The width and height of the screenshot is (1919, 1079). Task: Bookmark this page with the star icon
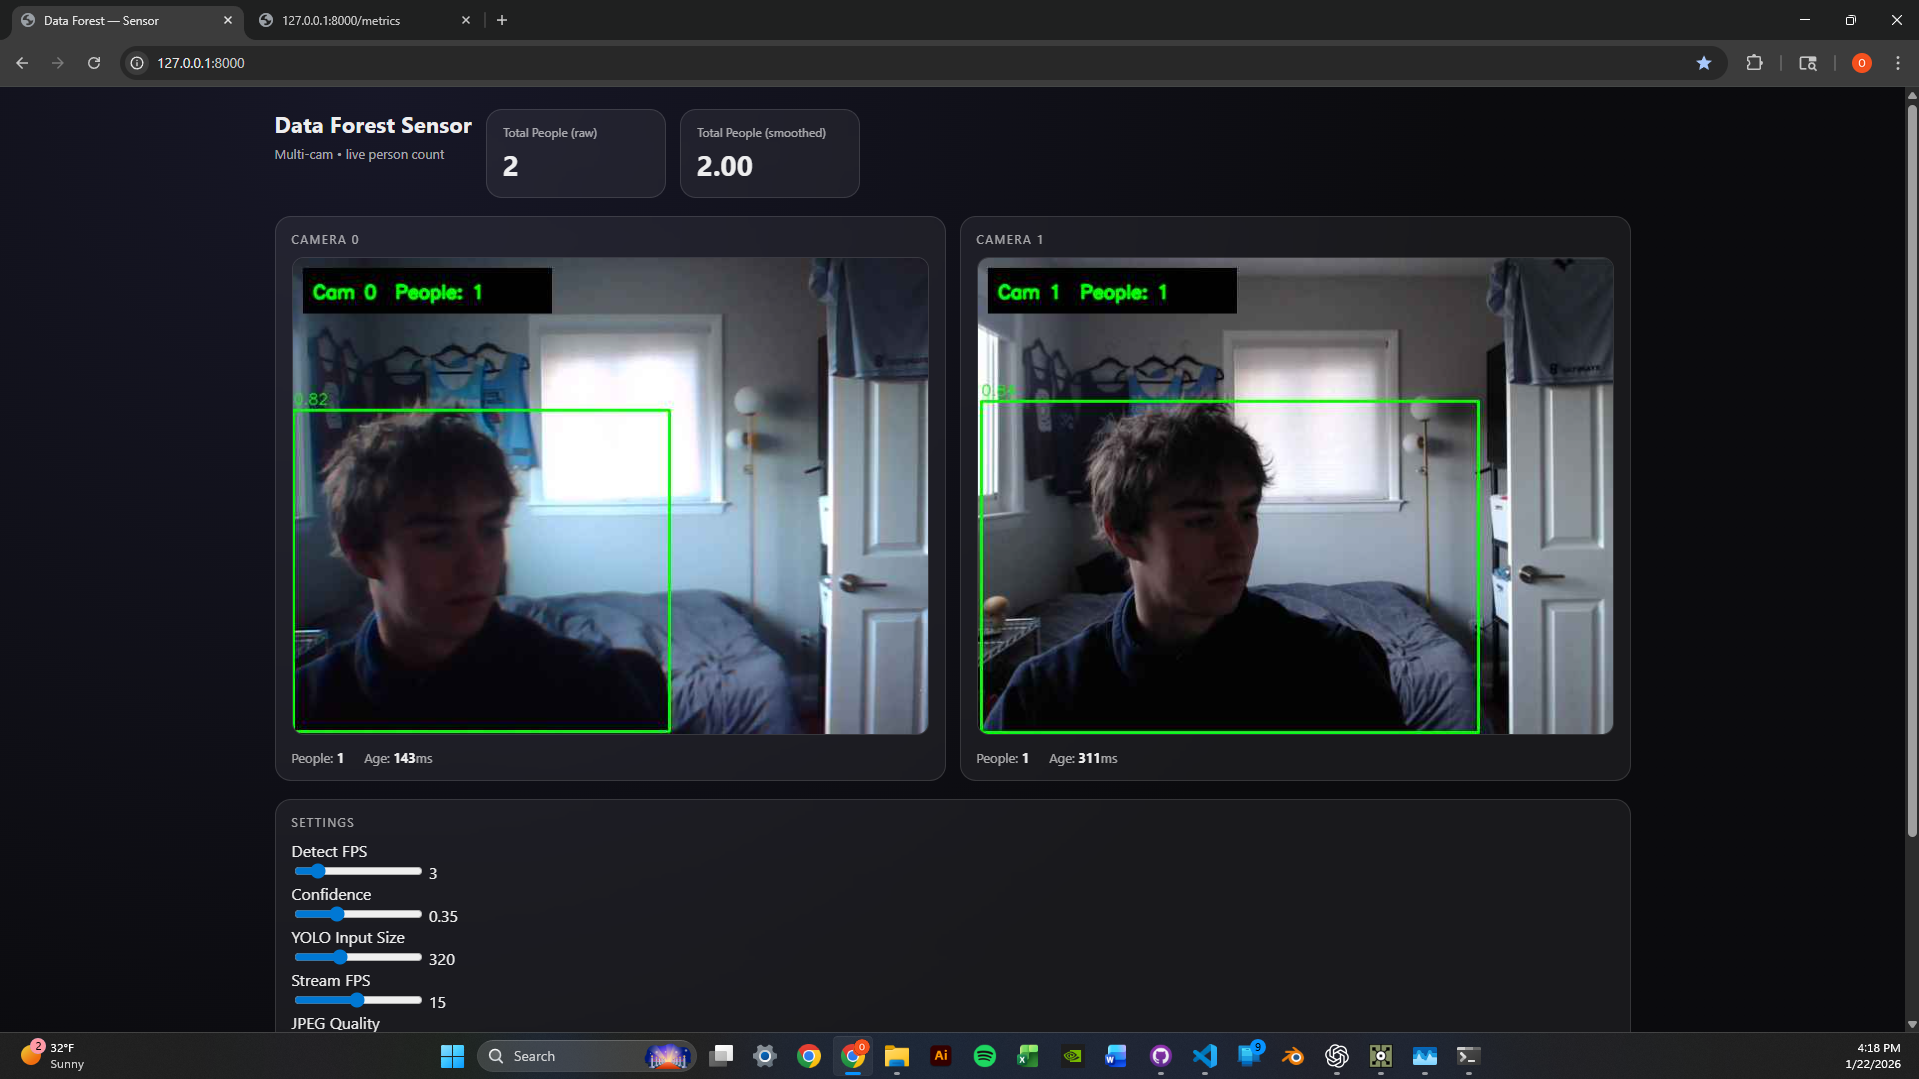pos(1703,63)
